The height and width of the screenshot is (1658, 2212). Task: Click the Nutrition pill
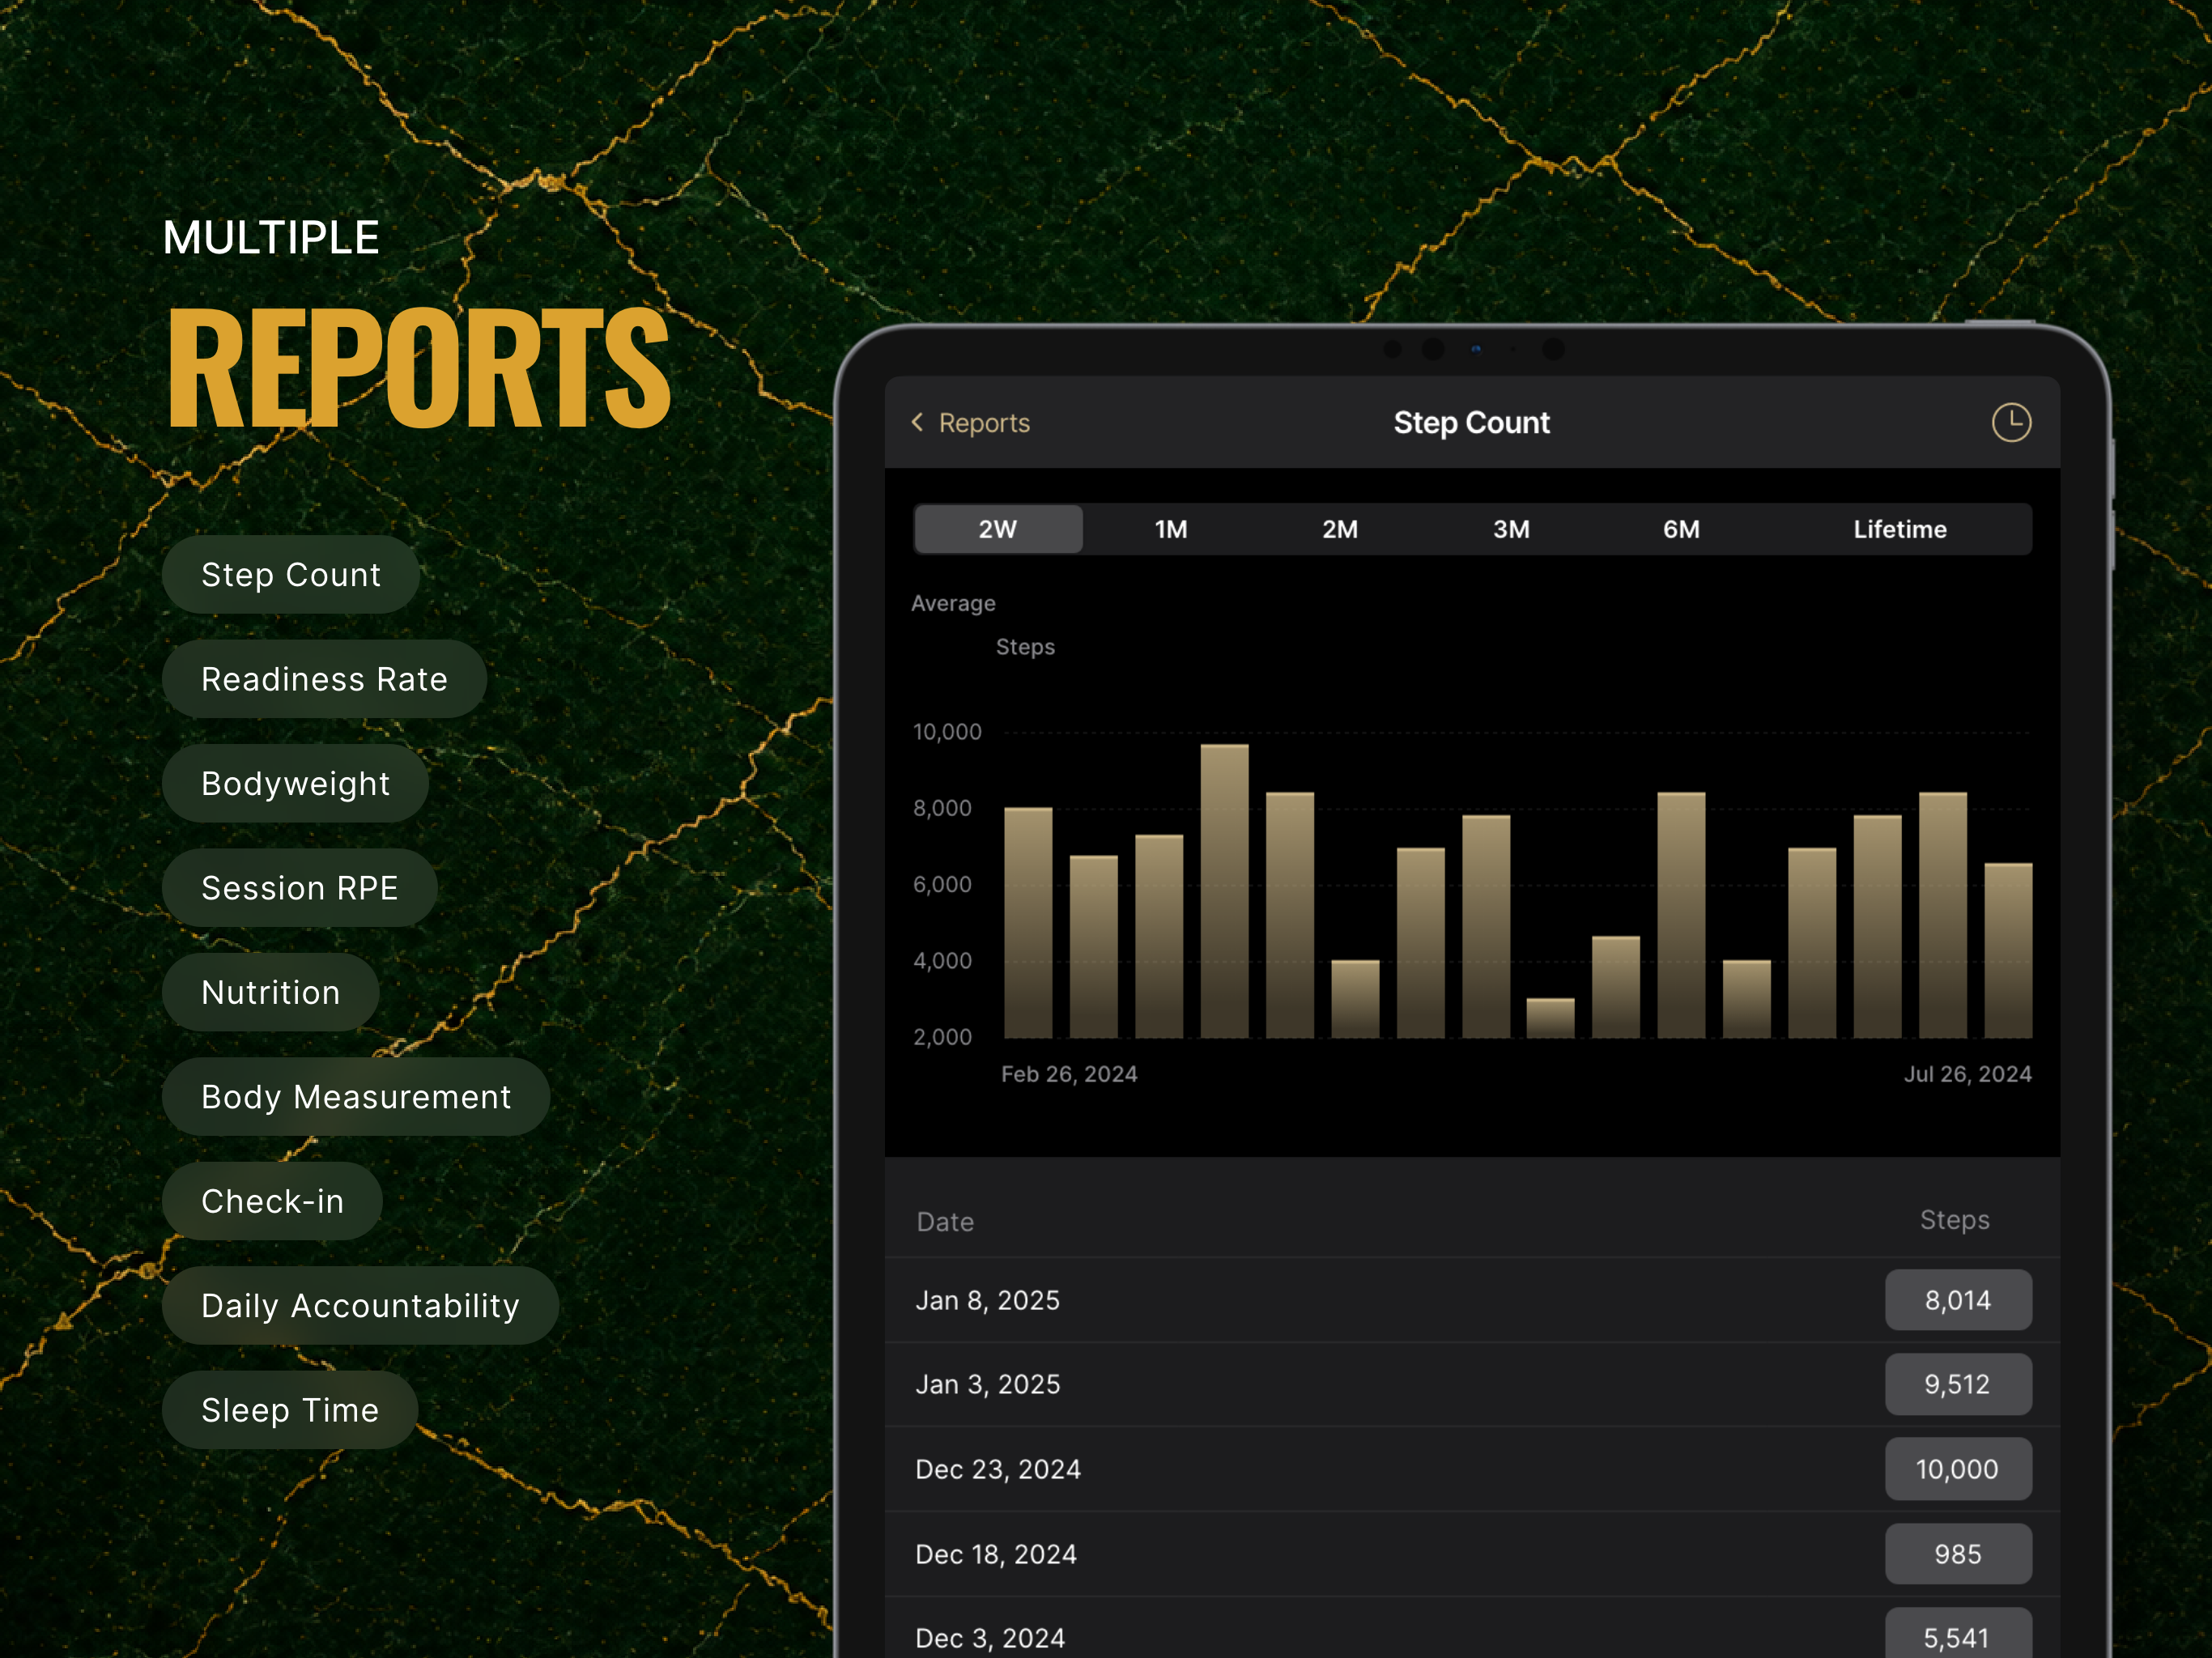click(270, 992)
